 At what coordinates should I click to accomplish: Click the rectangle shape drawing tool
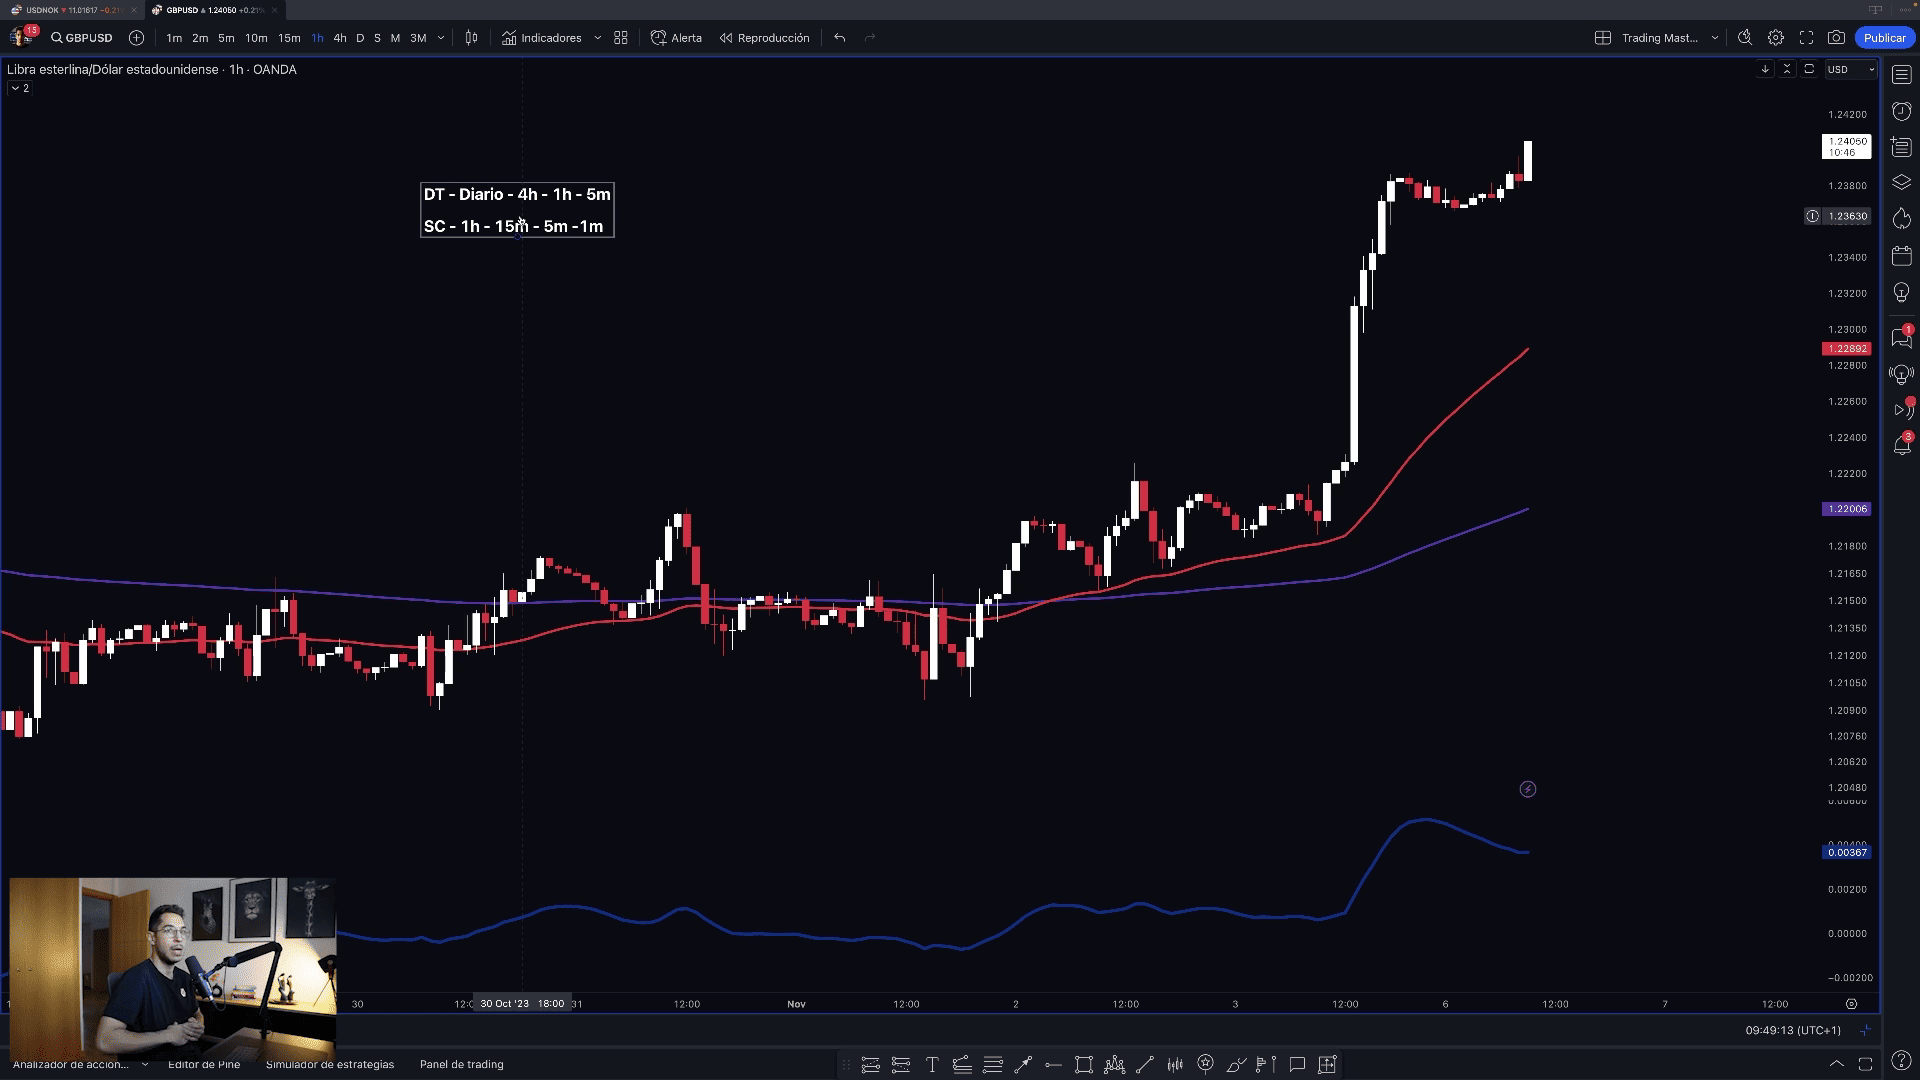1083,1064
